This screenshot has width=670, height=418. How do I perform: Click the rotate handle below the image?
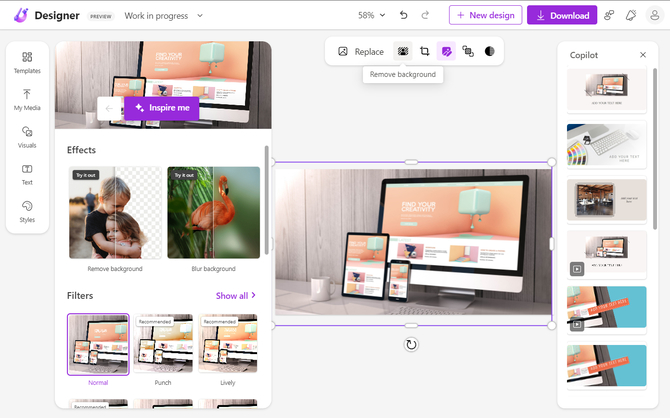point(411,344)
